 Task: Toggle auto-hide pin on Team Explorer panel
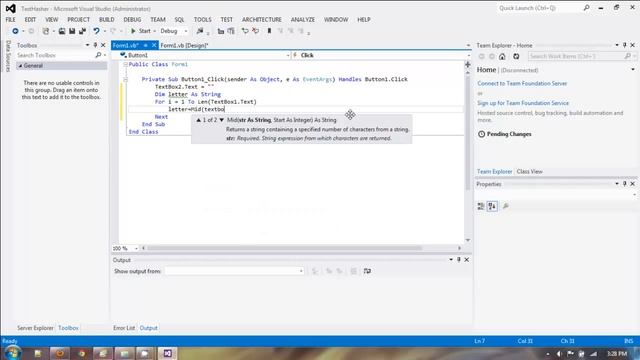(624, 45)
